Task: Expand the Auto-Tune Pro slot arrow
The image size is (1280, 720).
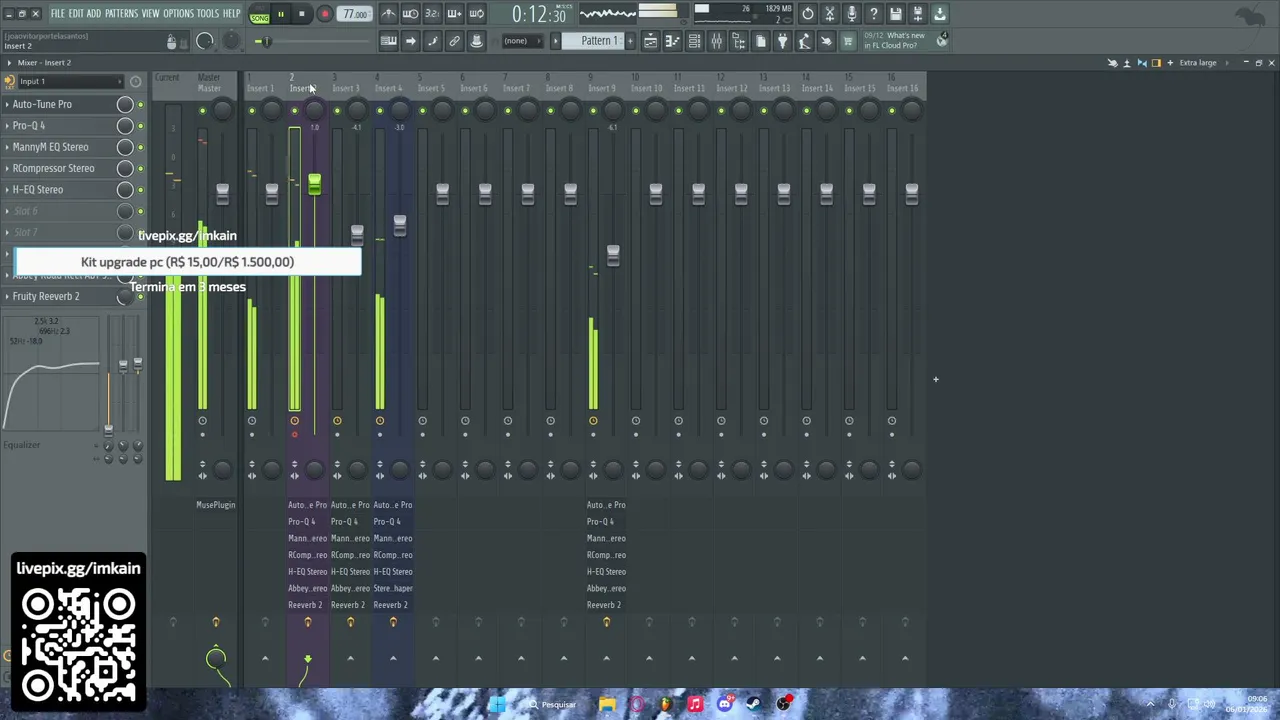Action: [7, 104]
